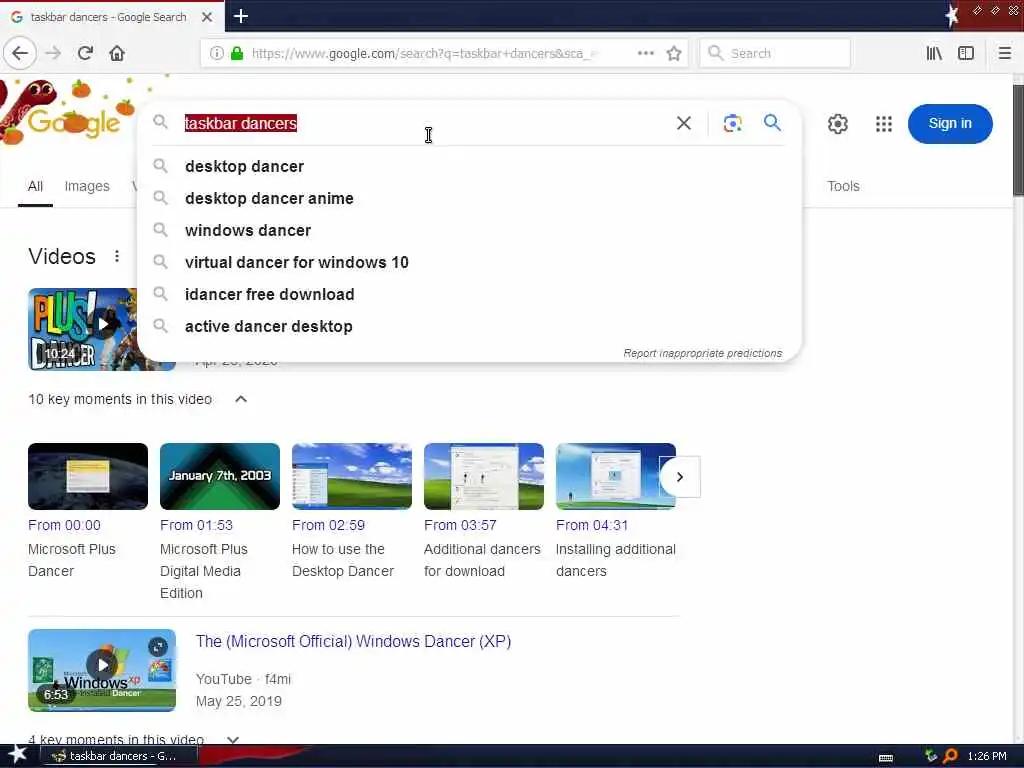Viewport: 1024px width, 768px height.
Task: Choose suggestion windows dancer
Action: (x=469, y=231)
